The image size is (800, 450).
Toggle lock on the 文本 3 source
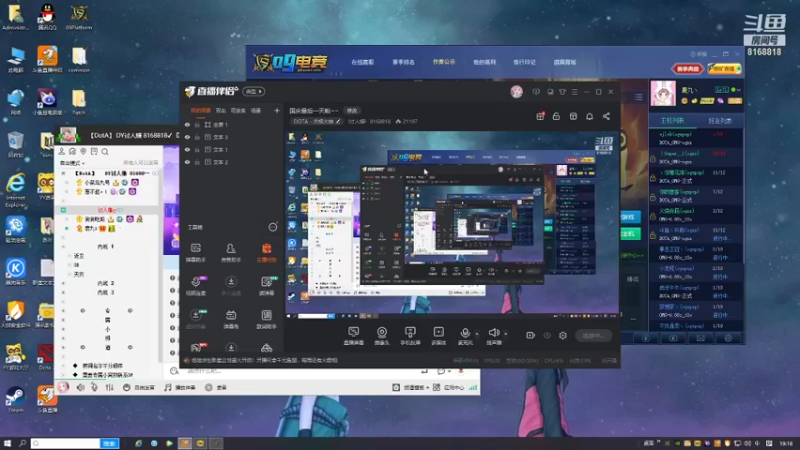(x=197, y=137)
